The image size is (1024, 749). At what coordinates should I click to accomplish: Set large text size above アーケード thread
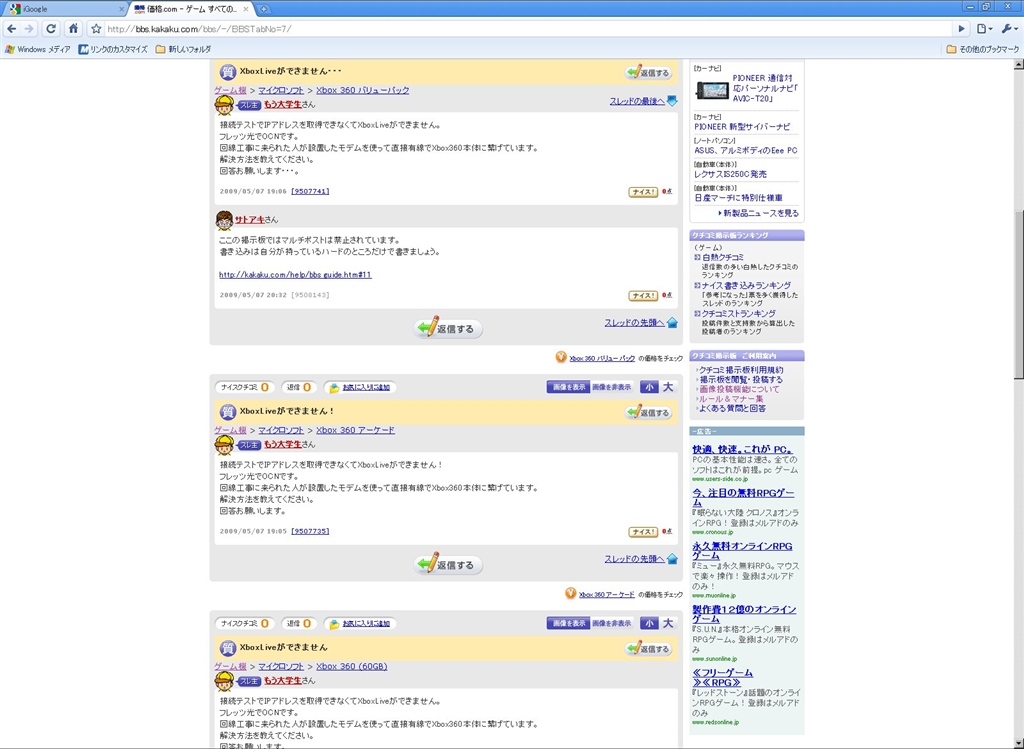pyautogui.click(x=668, y=387)
